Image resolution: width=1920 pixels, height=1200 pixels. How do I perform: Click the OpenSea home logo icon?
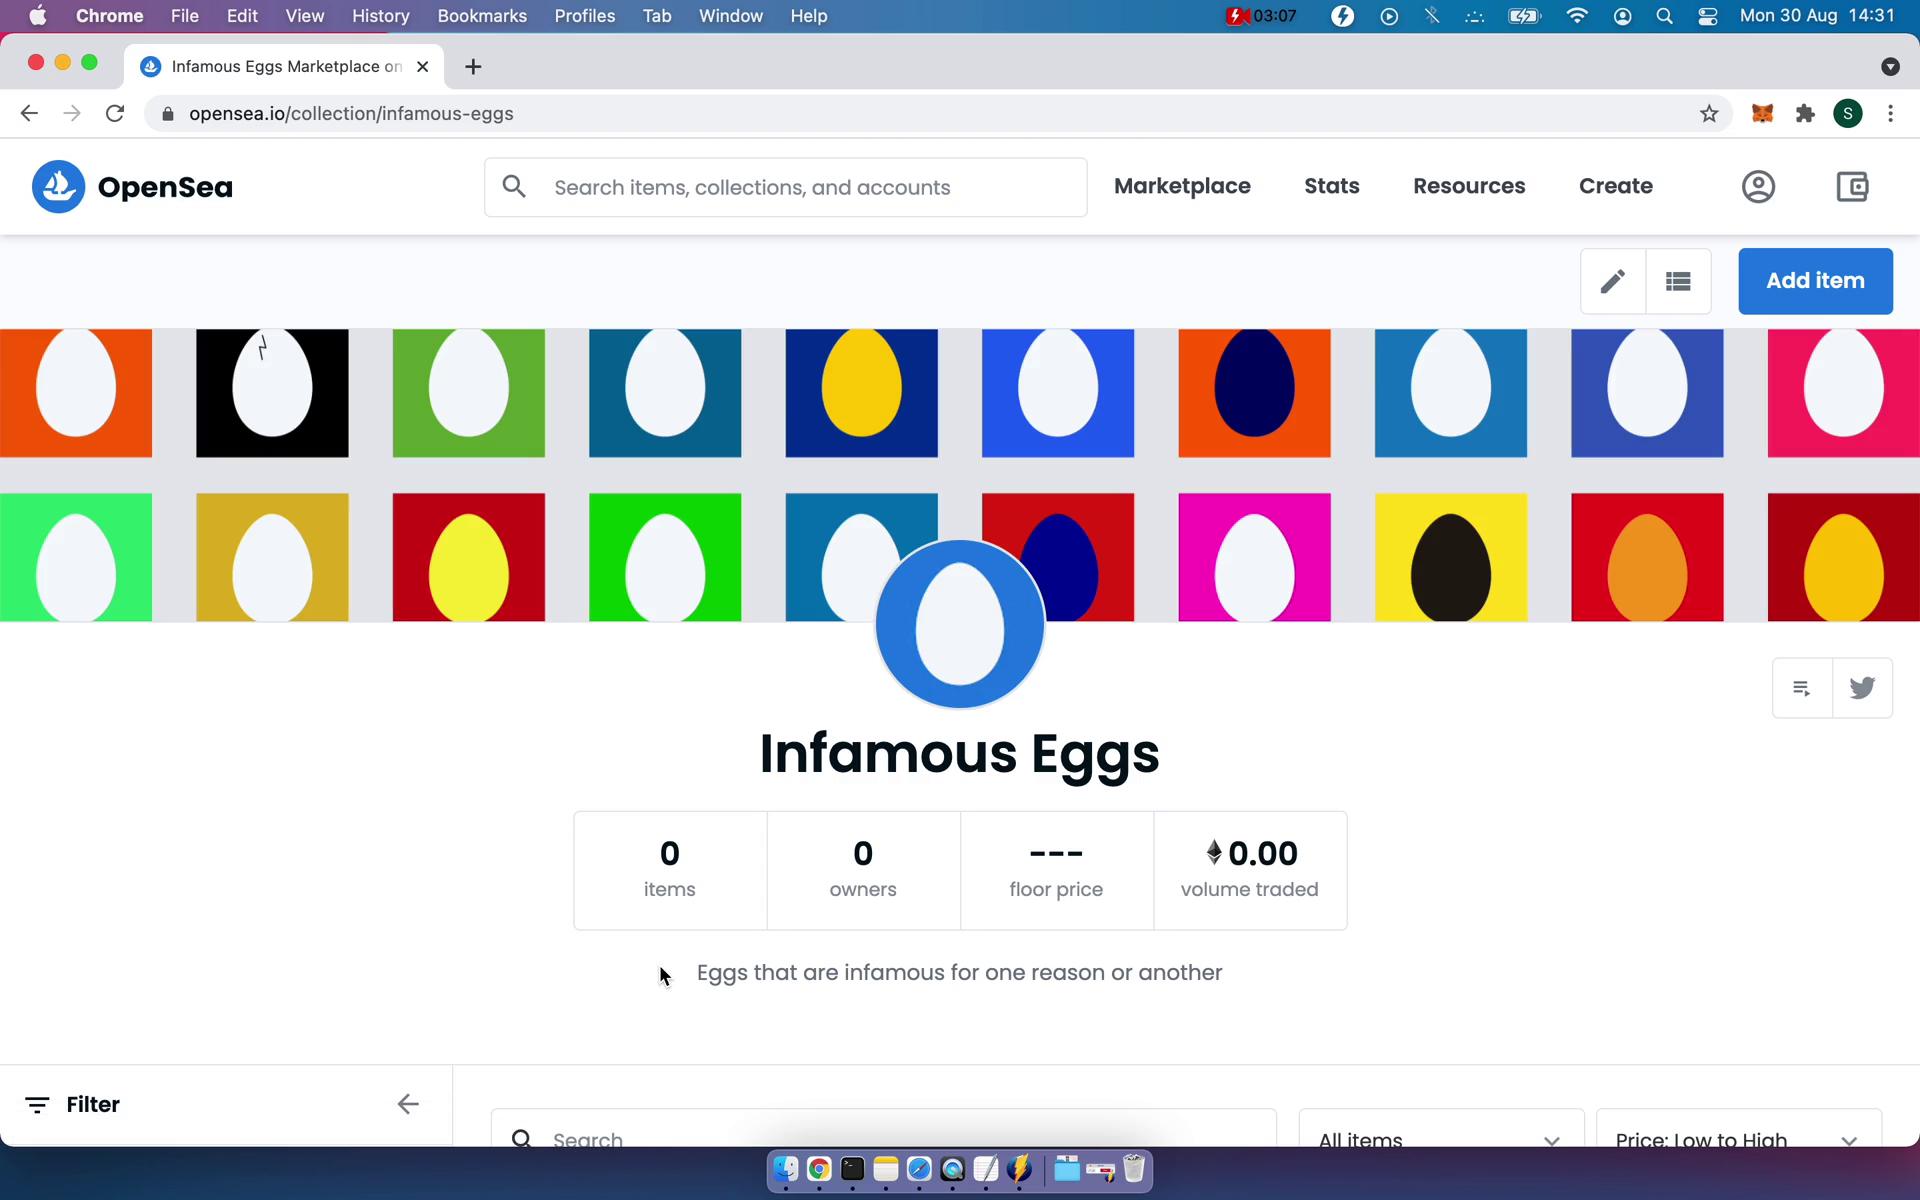[57, 185]
